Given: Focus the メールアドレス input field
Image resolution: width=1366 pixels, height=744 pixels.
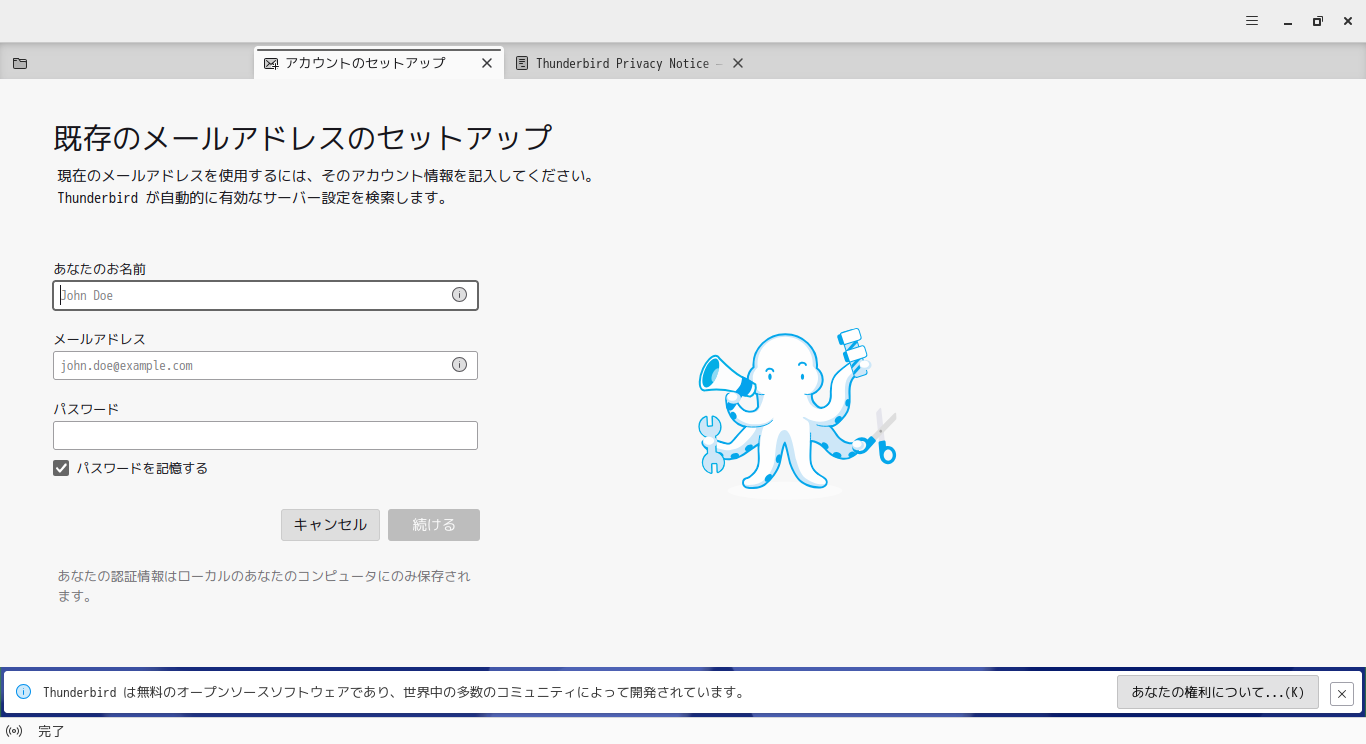Looking at the screenshot, I should pyautogui.click(x=265, y=365).
